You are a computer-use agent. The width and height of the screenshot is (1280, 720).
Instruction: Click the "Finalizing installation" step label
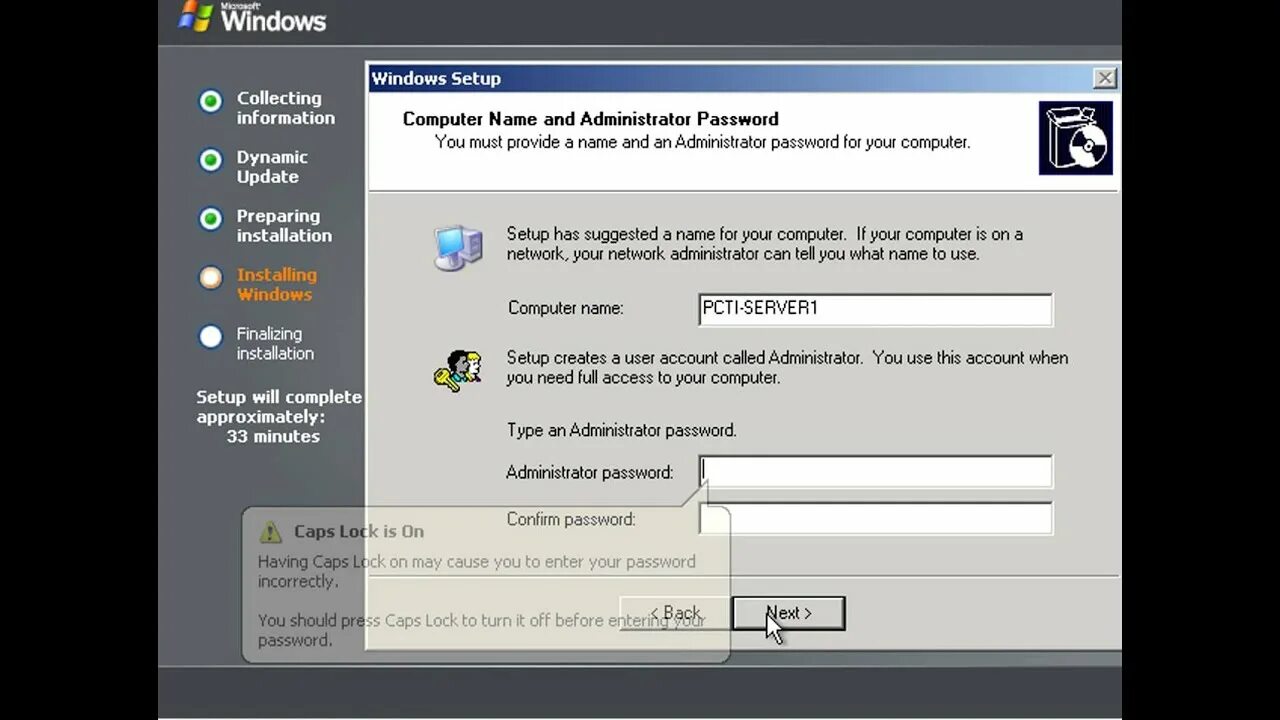[275, 343]
